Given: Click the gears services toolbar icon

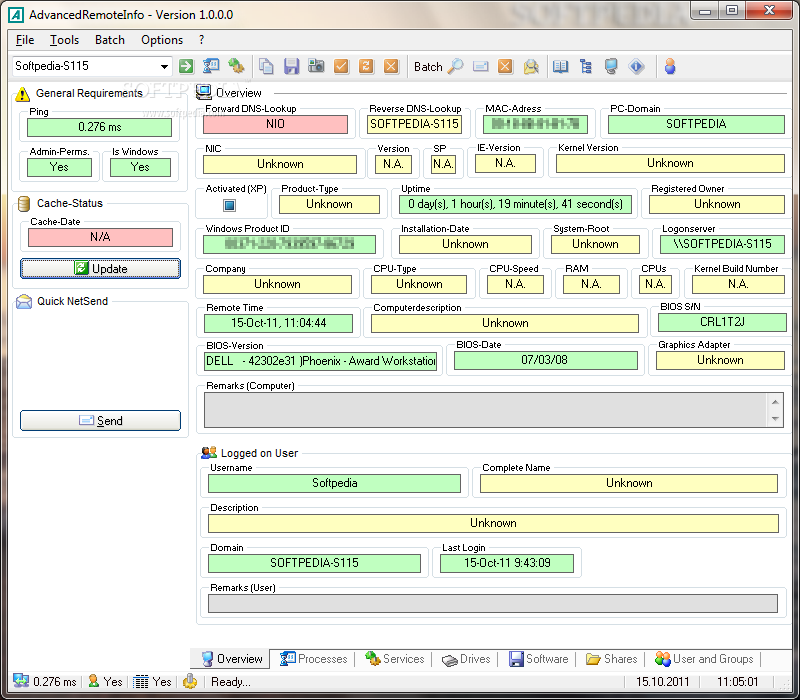Looking at the screenshot, I should point(236,66).
